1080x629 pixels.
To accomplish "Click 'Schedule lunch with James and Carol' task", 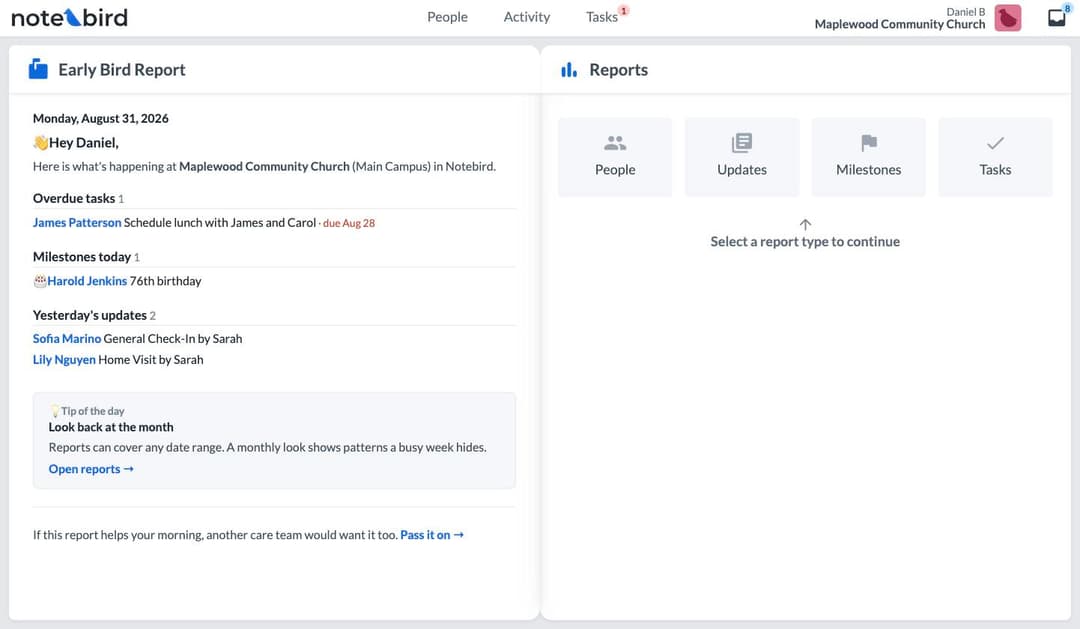I will tap(220, 223).
